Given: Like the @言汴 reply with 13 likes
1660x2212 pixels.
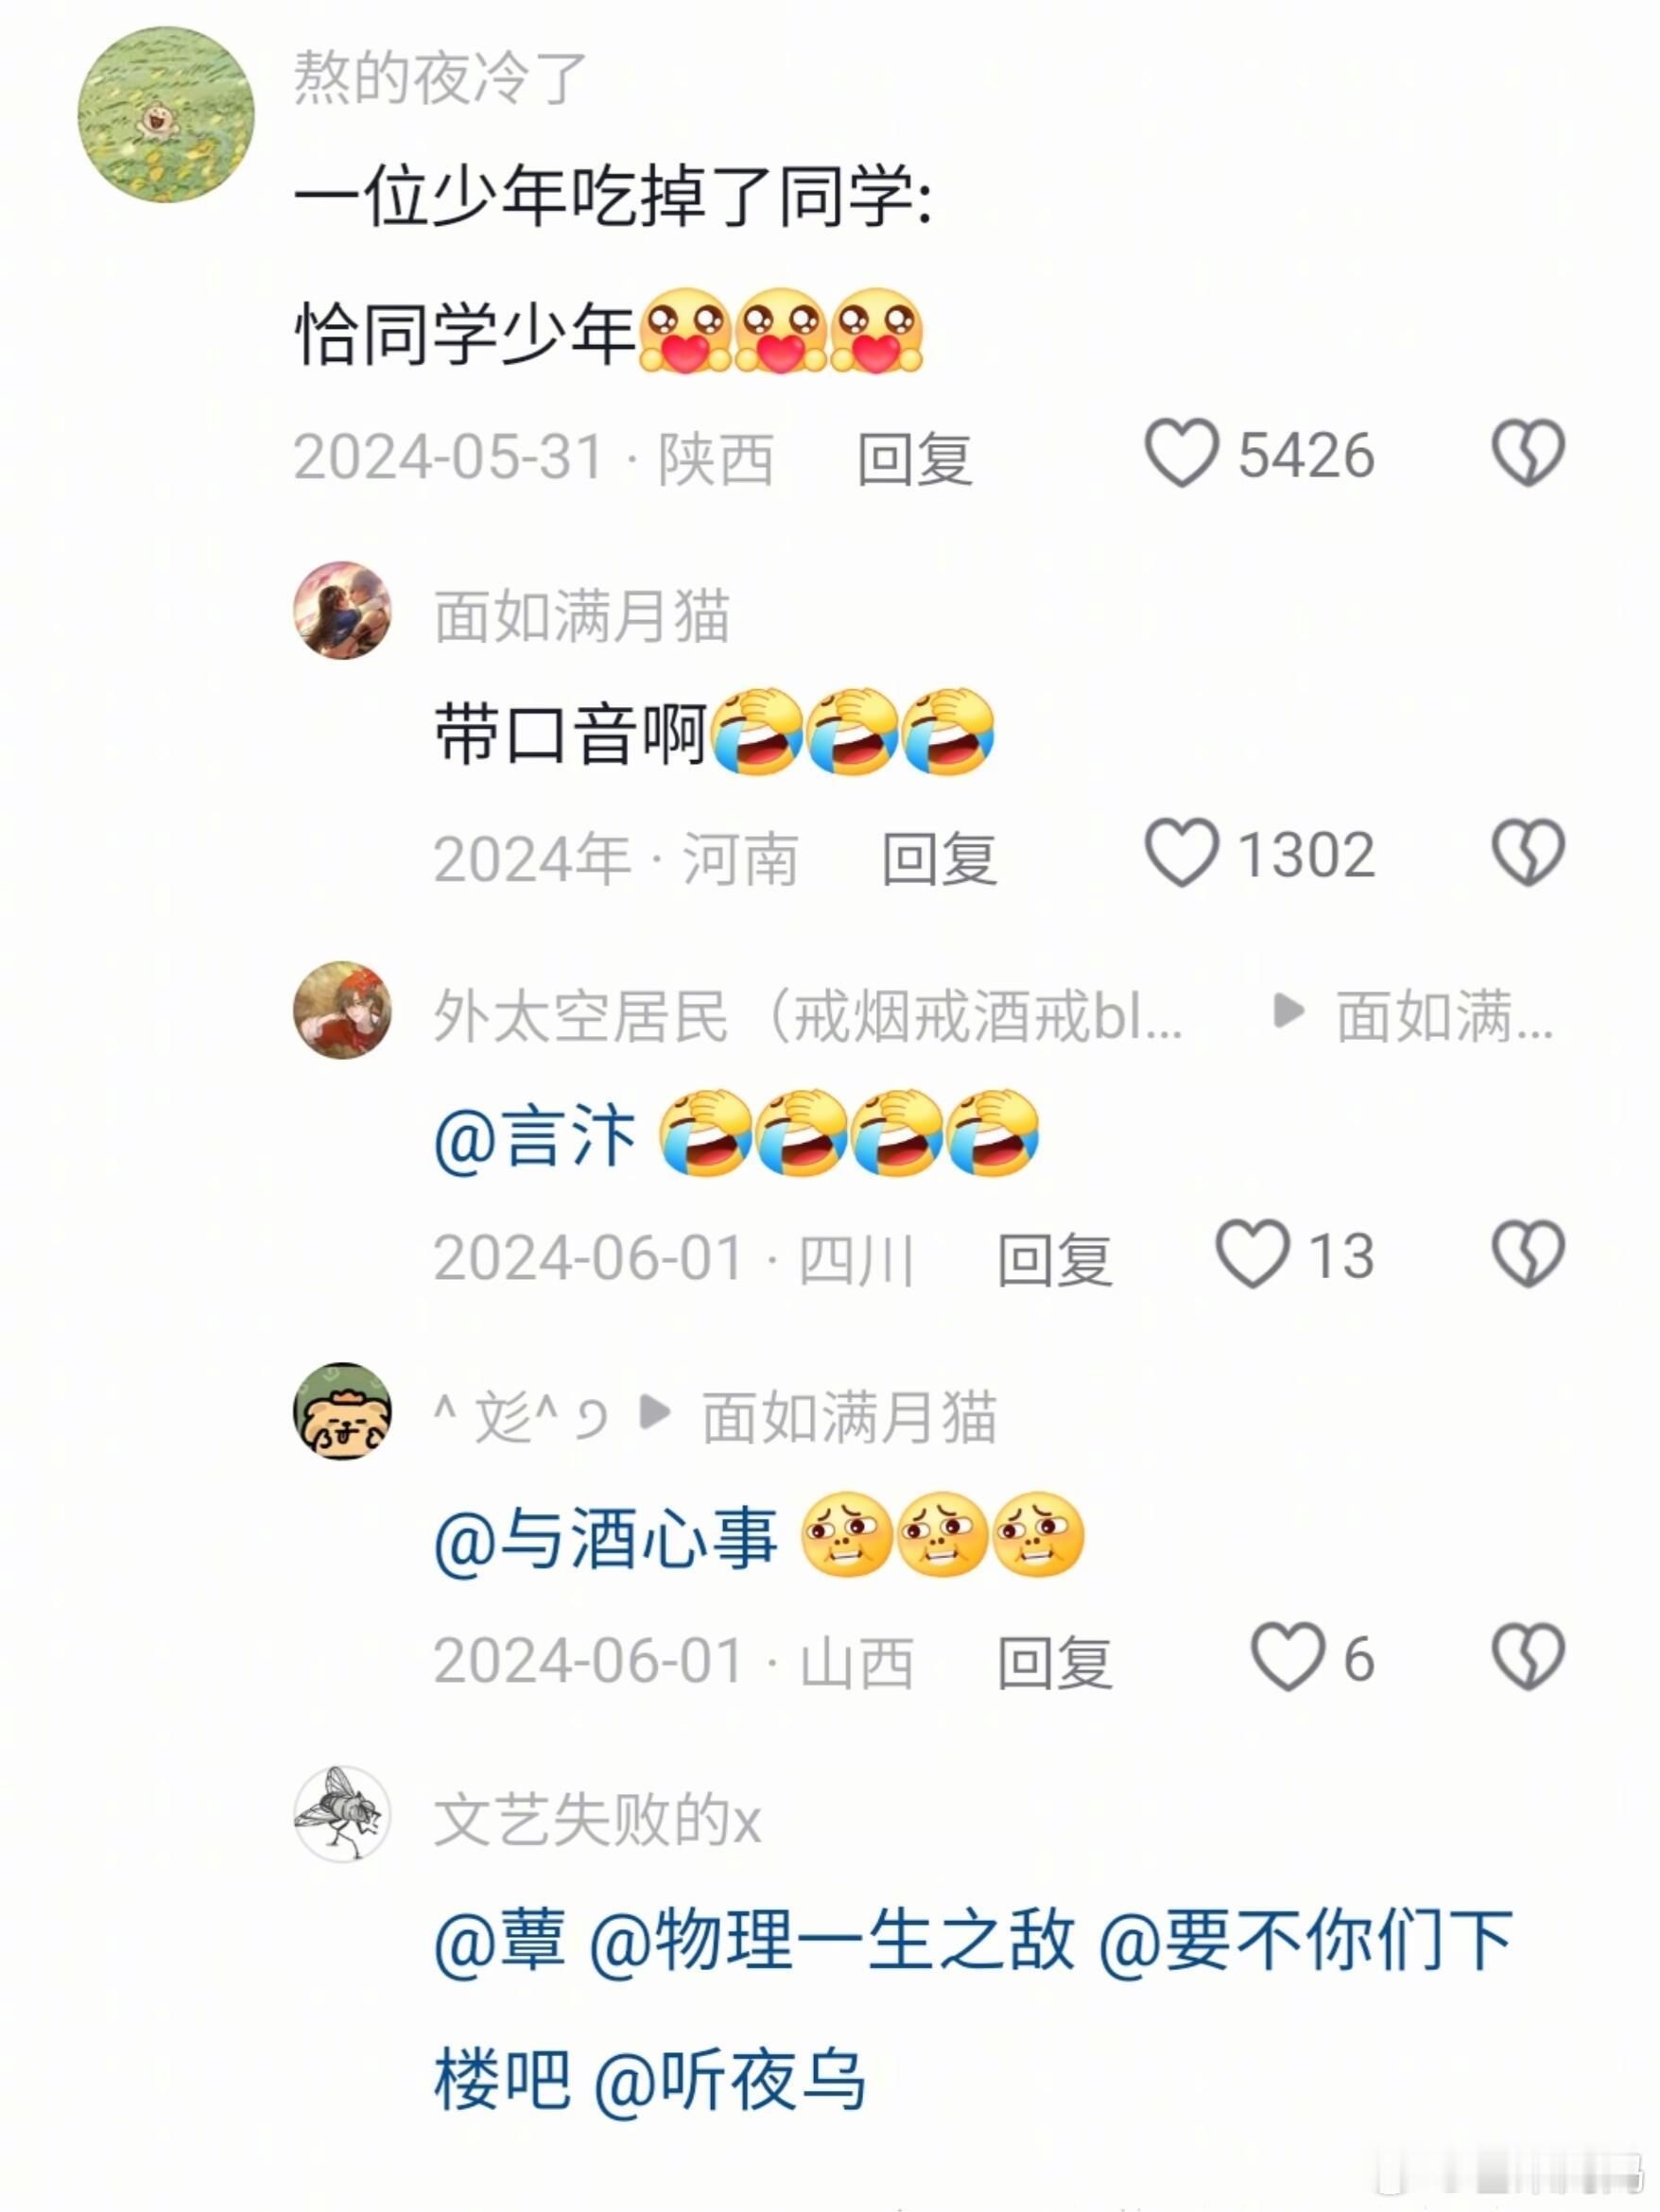Looking at the screenshot, I should point(1251,1254).
